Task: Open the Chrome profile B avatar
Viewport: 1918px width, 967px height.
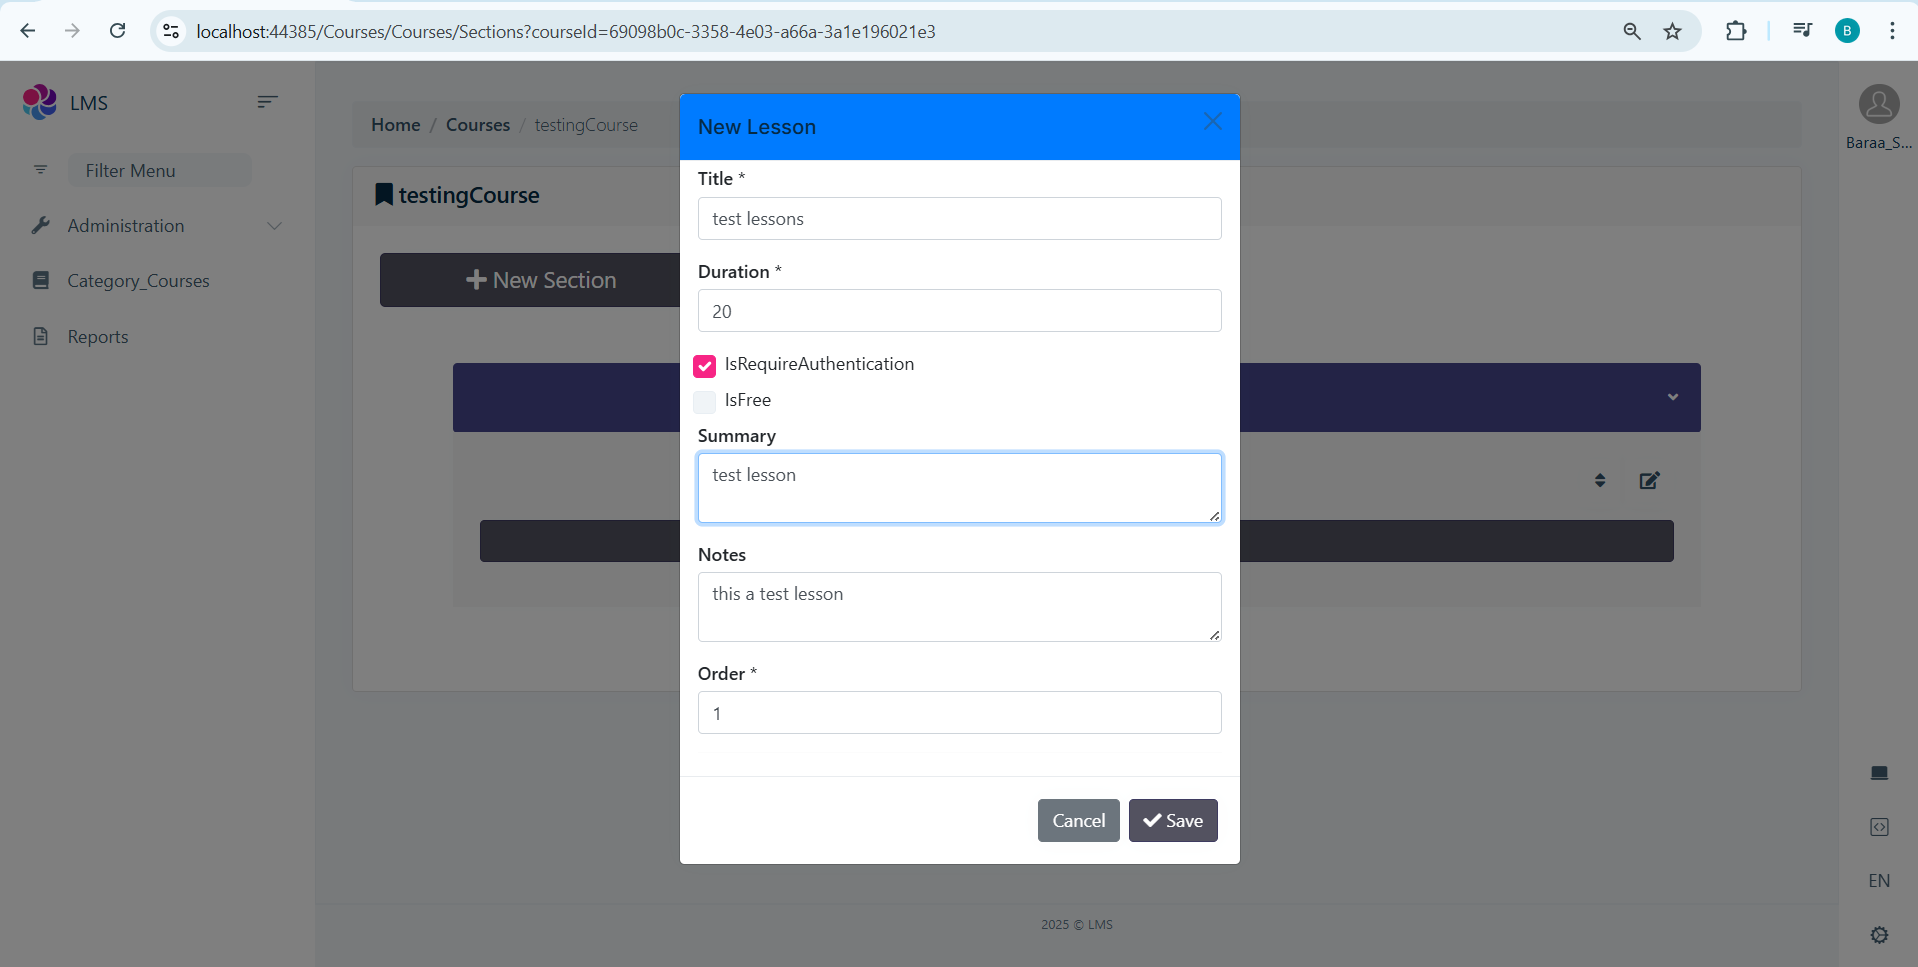Action: [1847, 31]
